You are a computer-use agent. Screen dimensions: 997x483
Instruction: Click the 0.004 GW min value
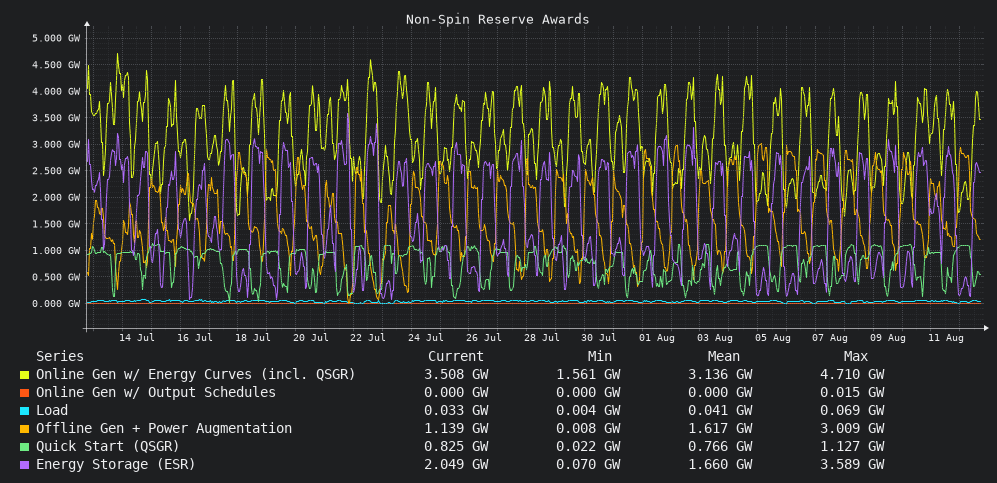[588, 411]
